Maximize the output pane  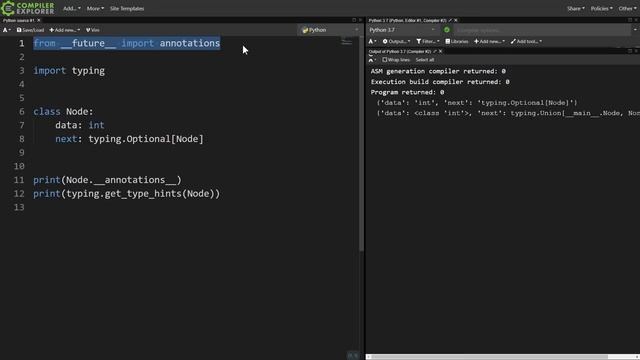coord(630,51)
